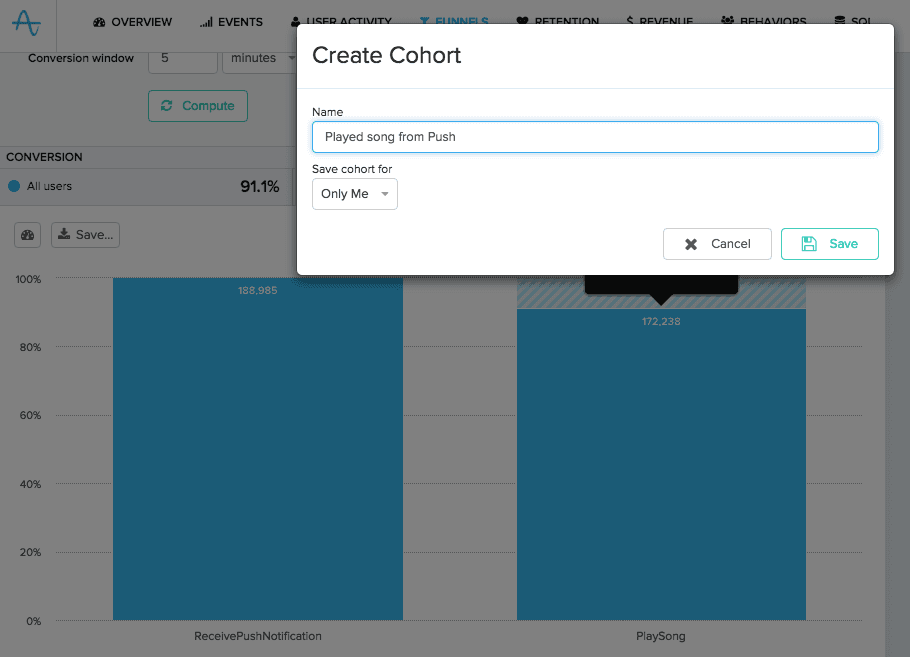Click the ReceivePushNotification funnel bar
Screen dimensions: 910x657
(258, 450)
